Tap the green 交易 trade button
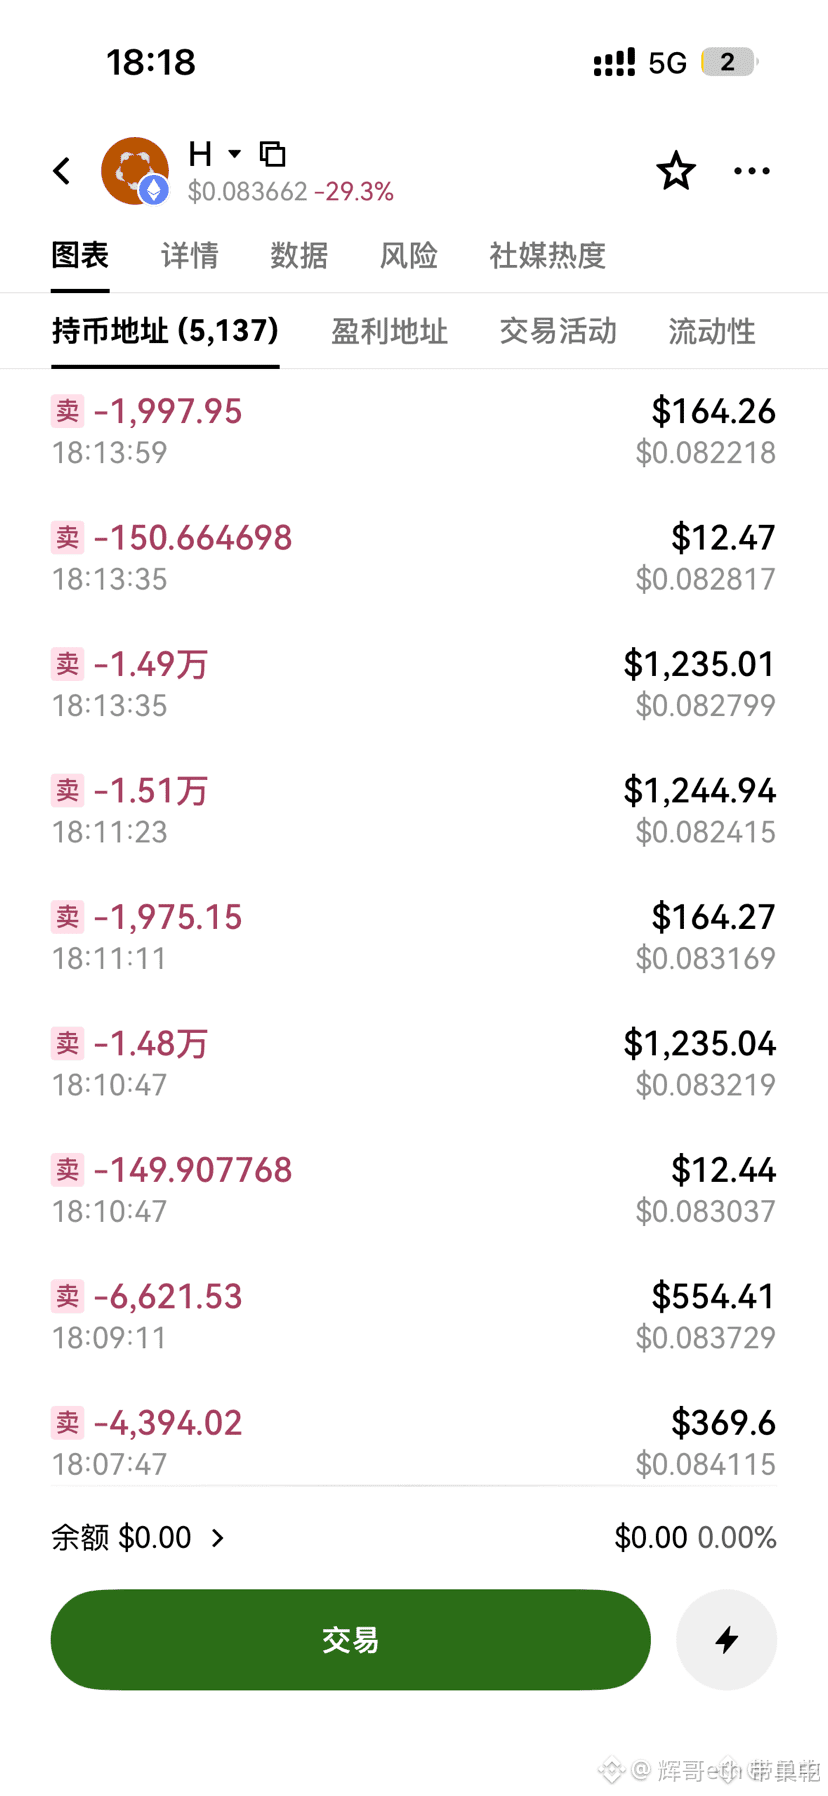The image size is (828, 1796). [x=351, y=1639]
